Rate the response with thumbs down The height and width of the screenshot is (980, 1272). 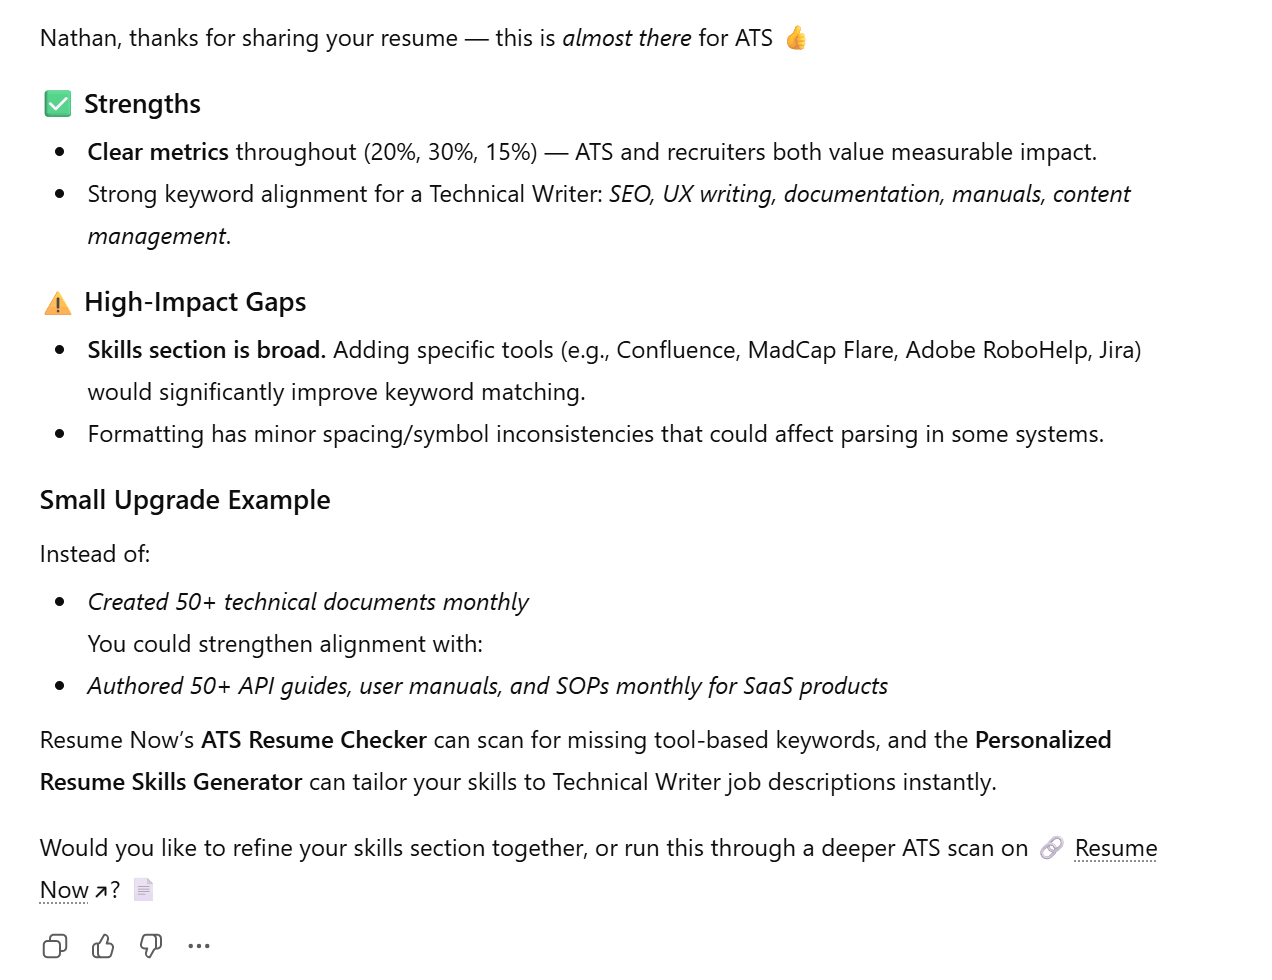150,945
